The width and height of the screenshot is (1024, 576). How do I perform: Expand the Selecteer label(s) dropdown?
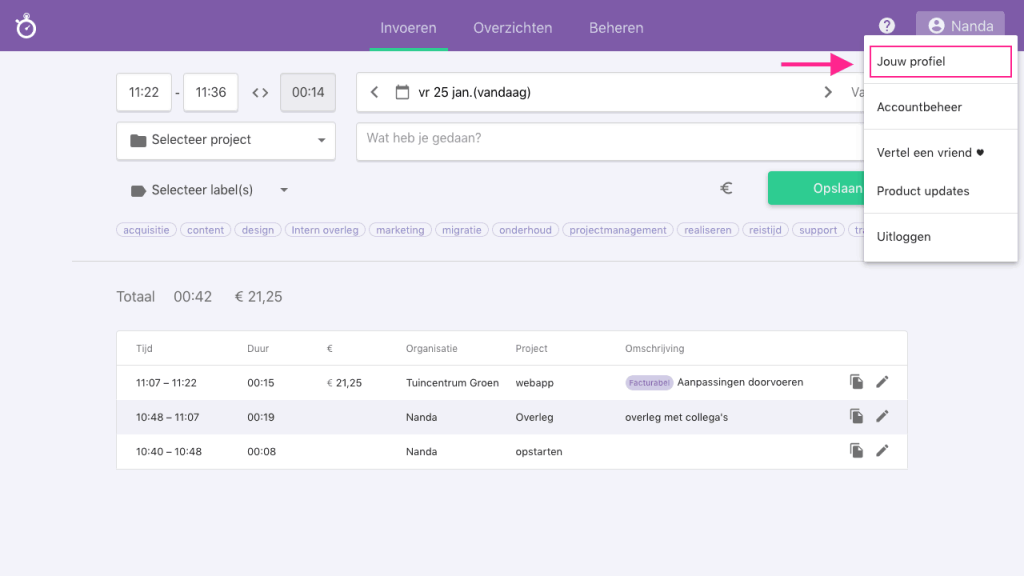point(209,190)
